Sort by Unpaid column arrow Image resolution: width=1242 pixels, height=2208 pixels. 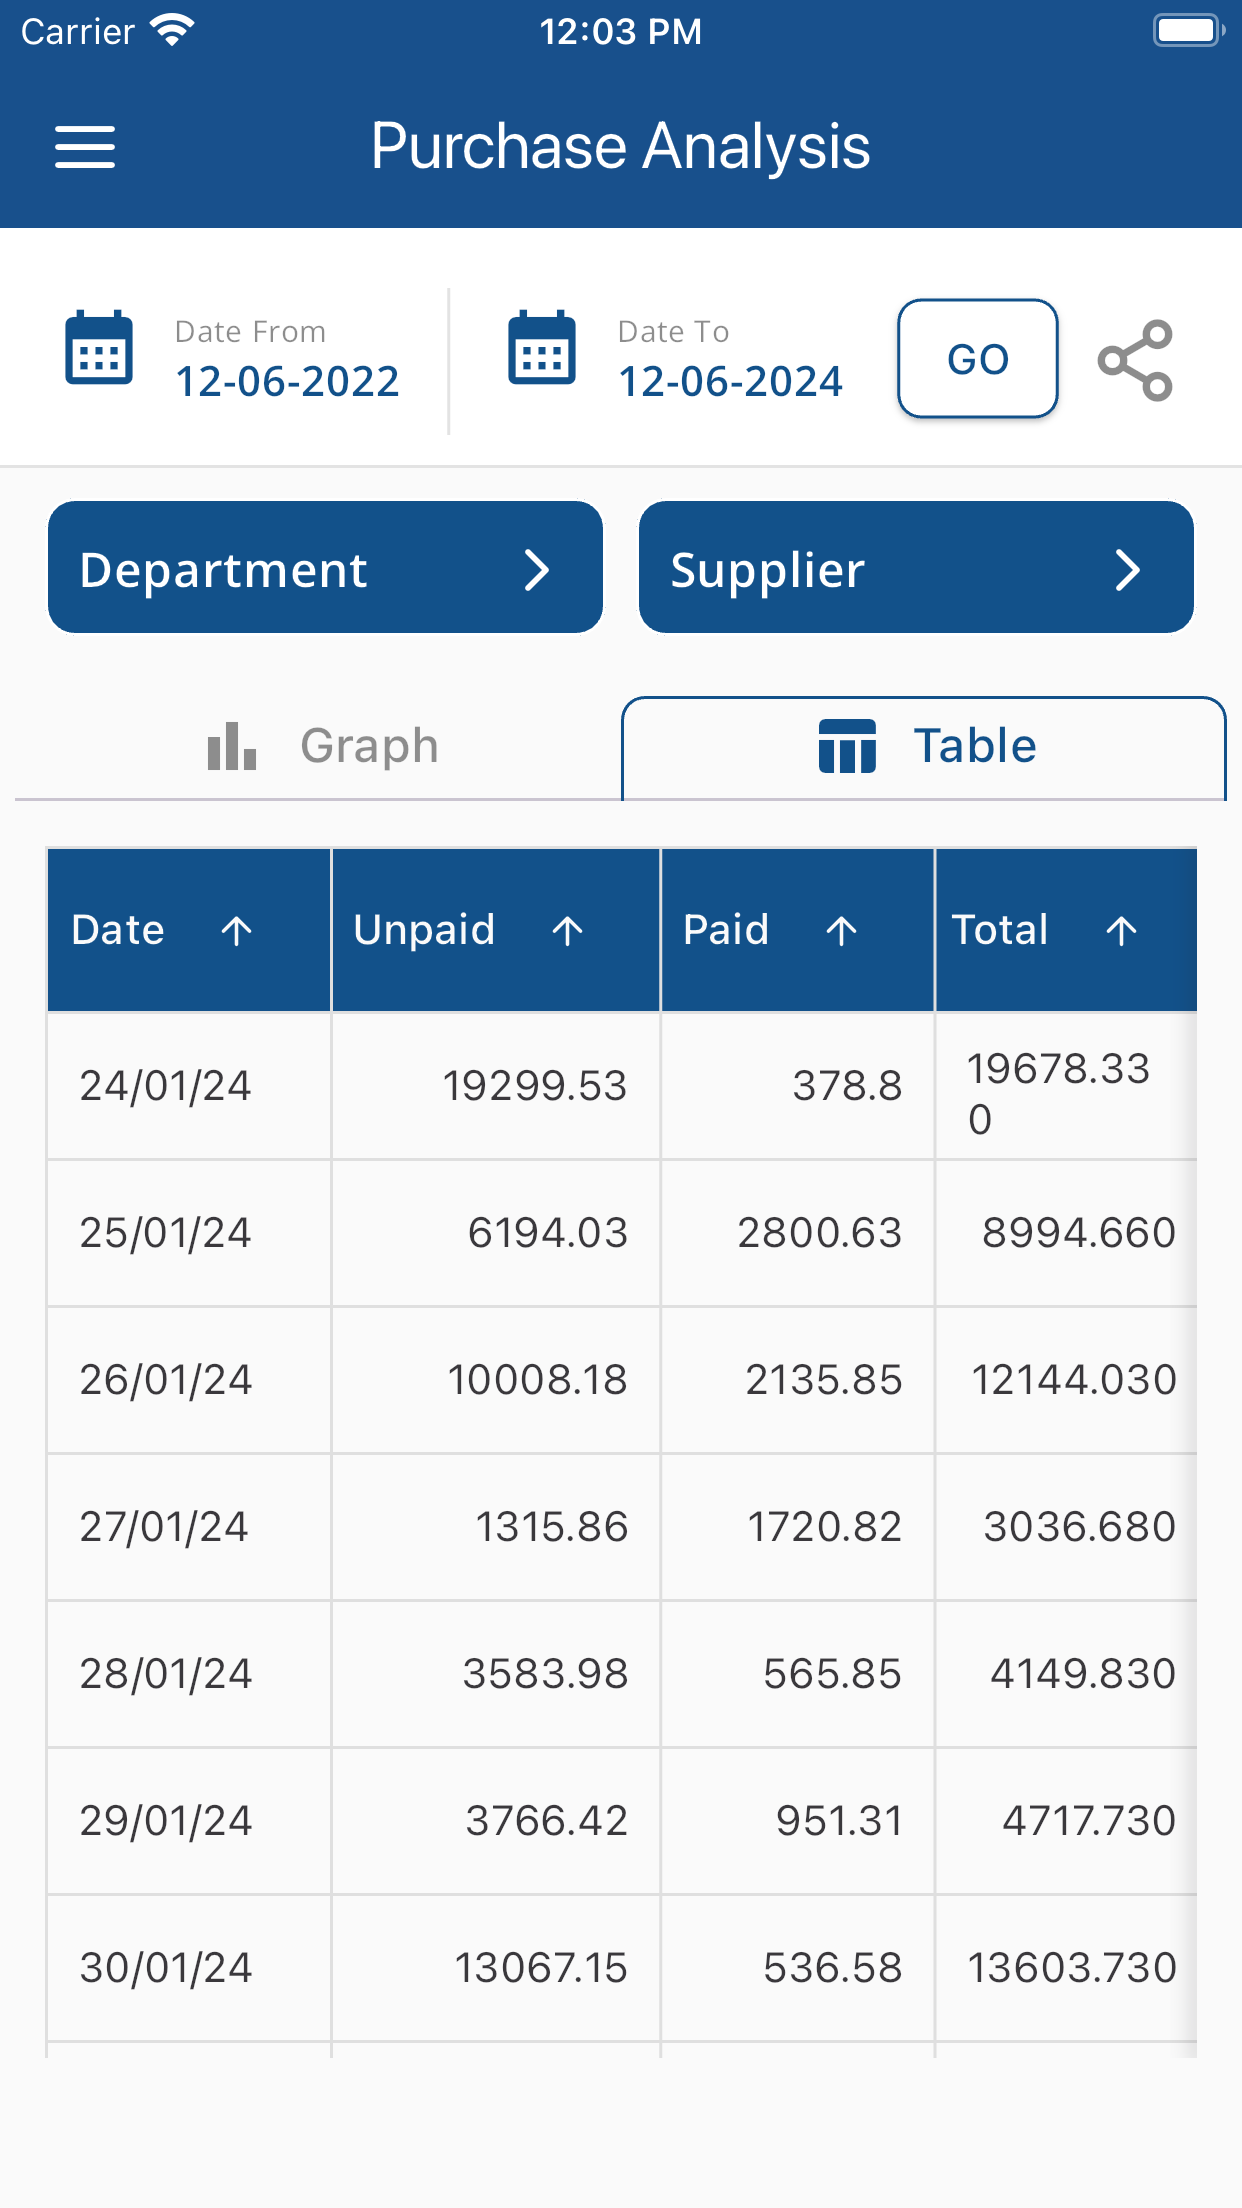[568, 931]
